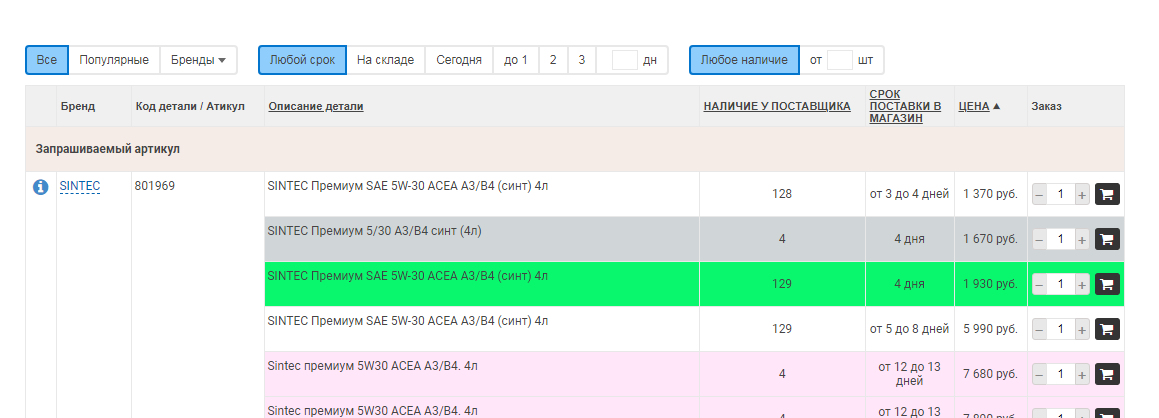Focus the custom days input field
Viewport: 1159px width, 418px height.
[x=625, y=60]
